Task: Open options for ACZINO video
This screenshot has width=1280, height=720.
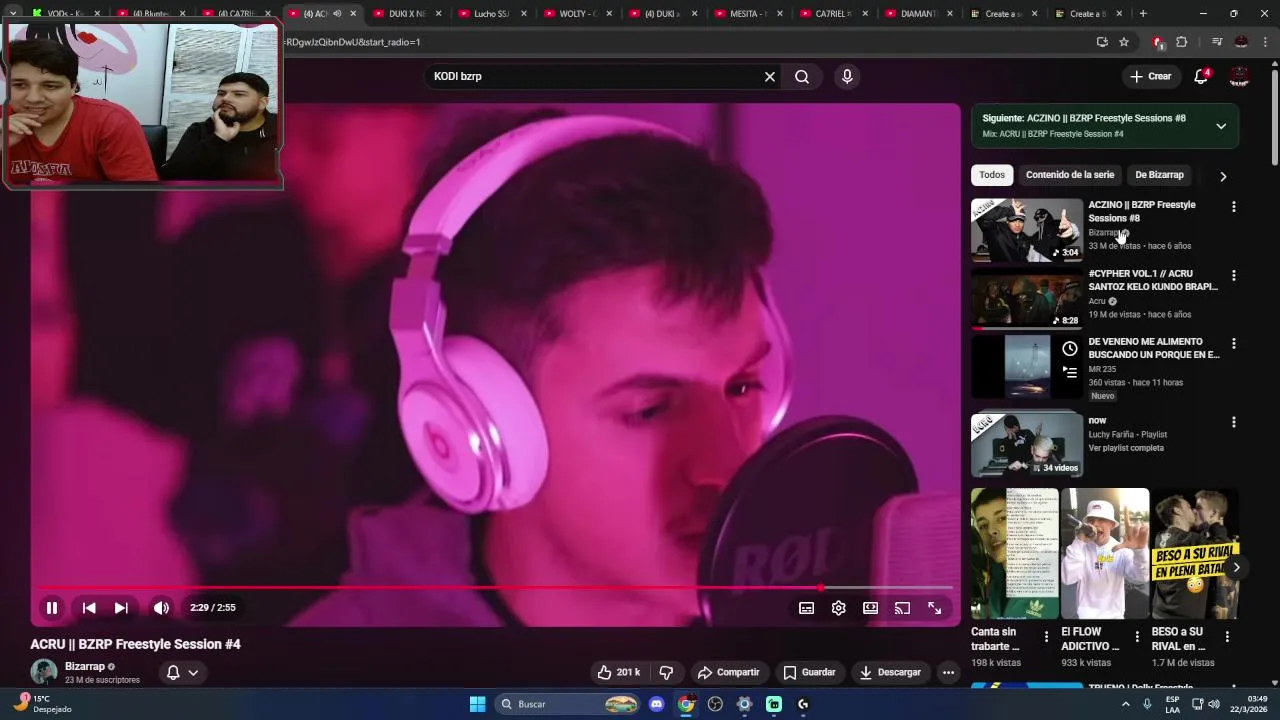Action: point(1233,207)
